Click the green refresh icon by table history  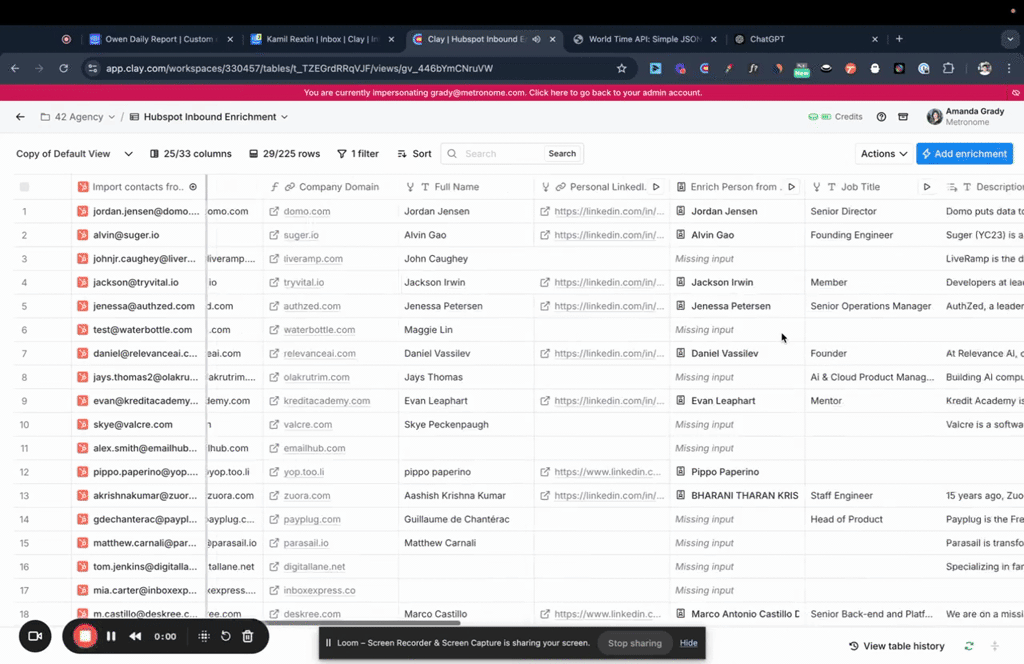pyautogui.click(x=968, y=646)
